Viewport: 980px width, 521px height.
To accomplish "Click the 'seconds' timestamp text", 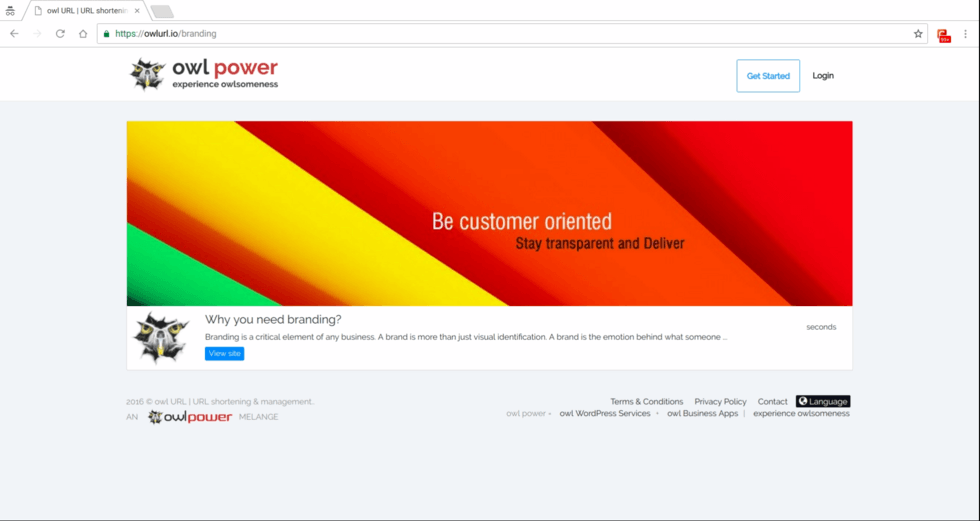I will [821, 327].
